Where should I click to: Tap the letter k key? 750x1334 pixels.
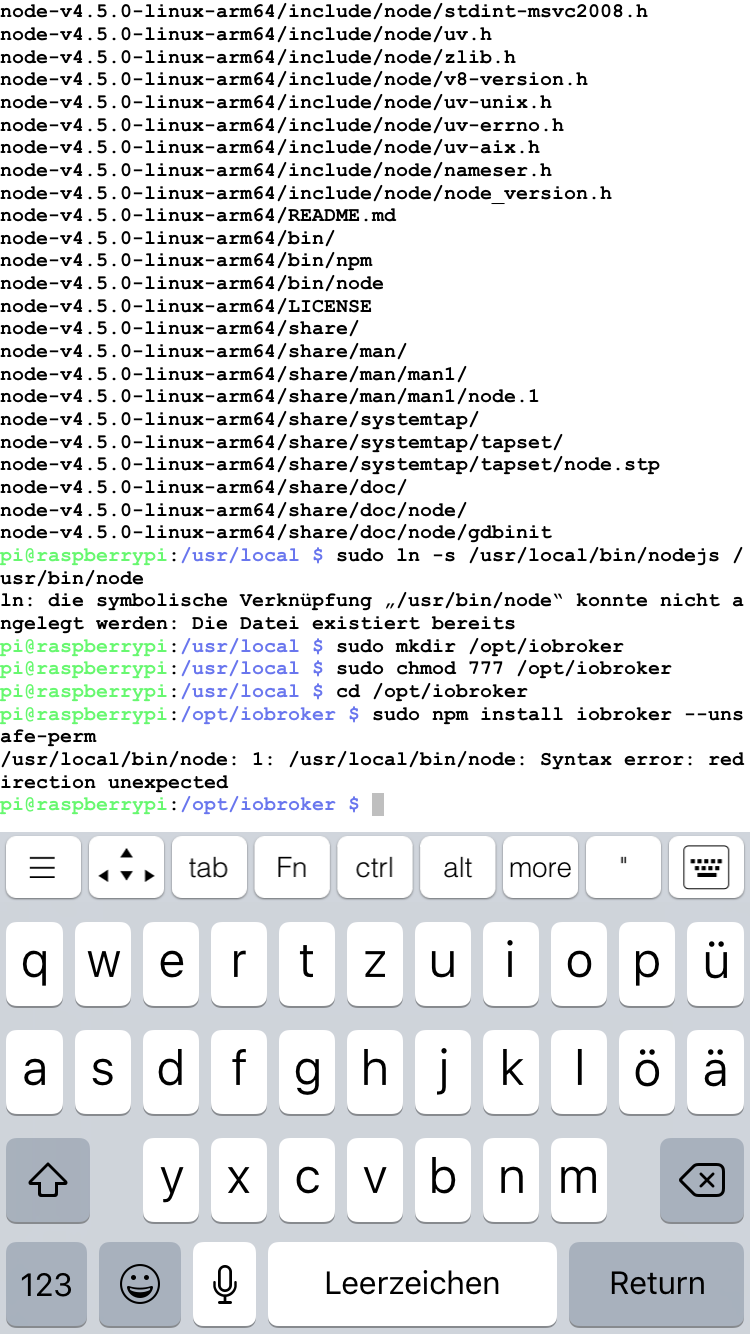511,1072
